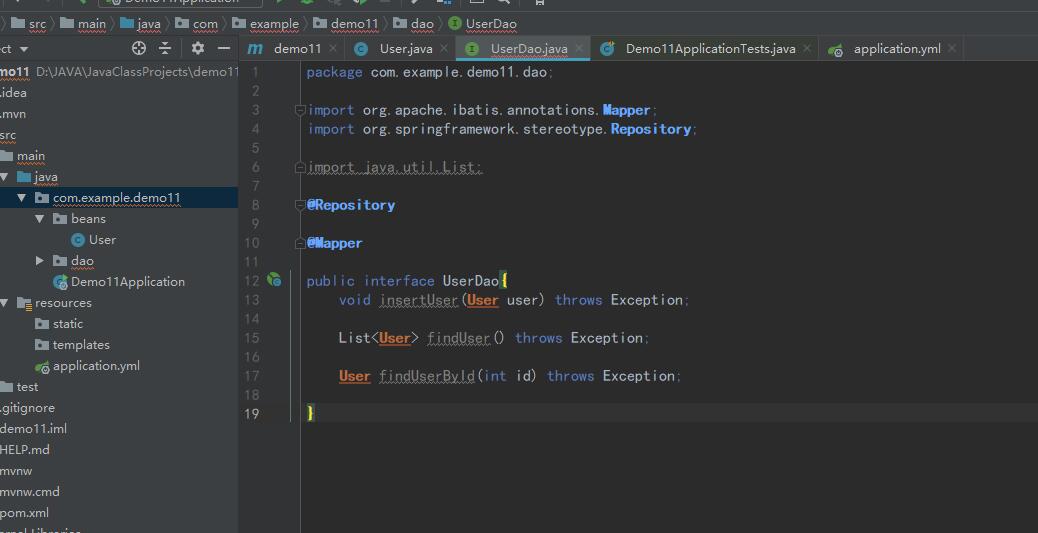
Task: Close the Demo11ApplicationTests.java tab
Action: pos(806,48)
